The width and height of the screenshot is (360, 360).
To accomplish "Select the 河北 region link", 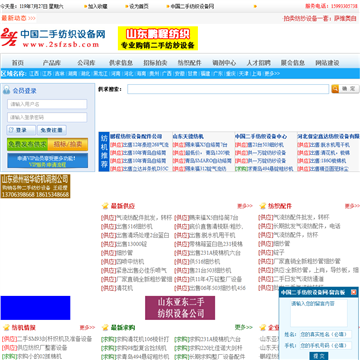I will point(128,74).
